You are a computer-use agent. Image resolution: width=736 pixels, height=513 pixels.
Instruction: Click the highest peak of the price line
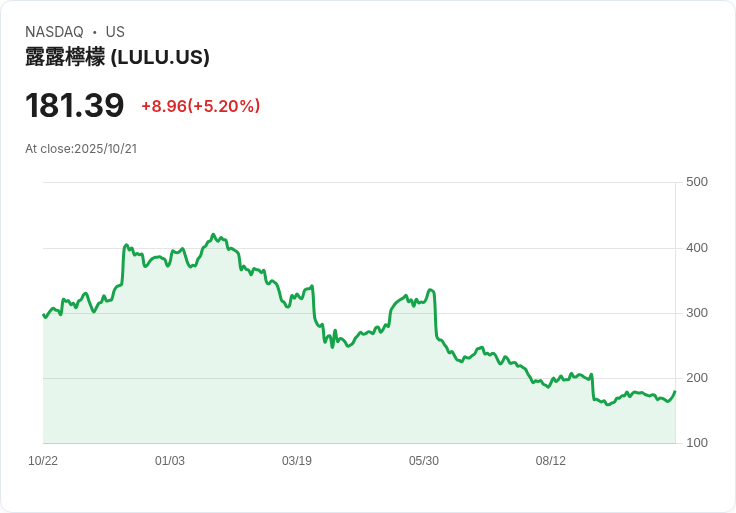coord(214,234)
